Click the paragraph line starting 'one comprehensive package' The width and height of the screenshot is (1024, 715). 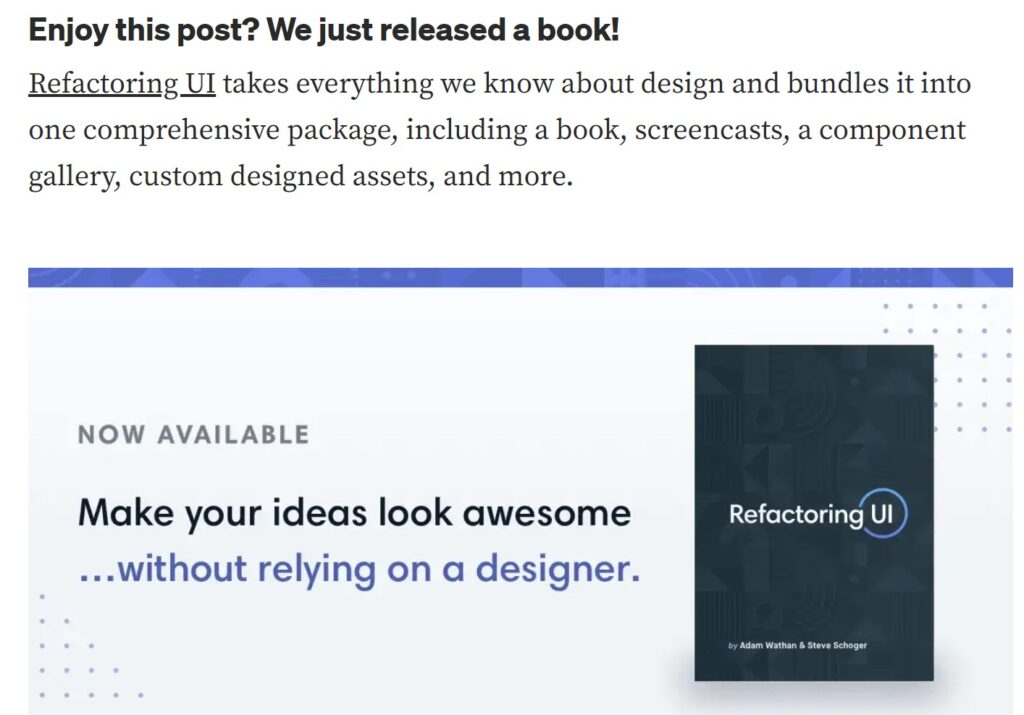tap(497, 131)
